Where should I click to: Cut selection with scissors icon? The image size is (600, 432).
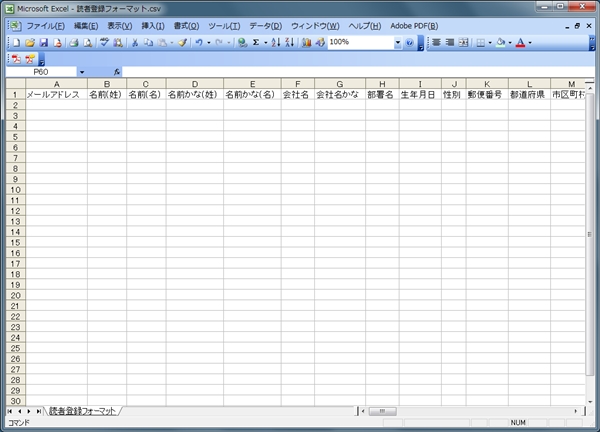[135, 42]
